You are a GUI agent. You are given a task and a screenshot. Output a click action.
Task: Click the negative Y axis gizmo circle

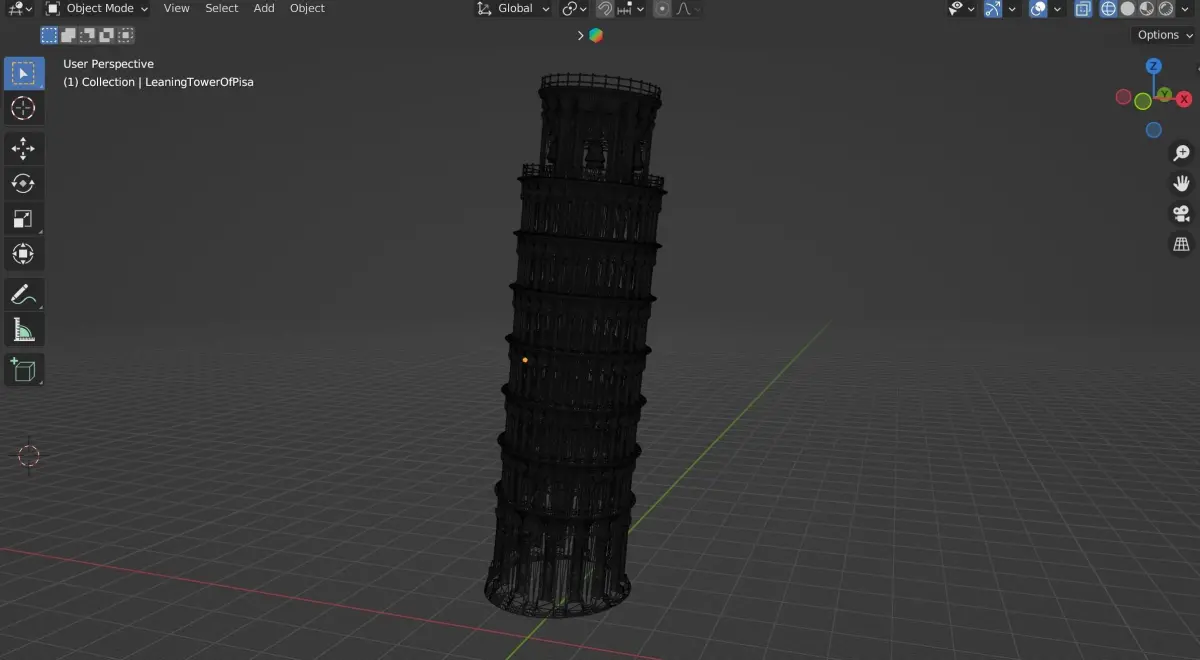[1143, 102]
